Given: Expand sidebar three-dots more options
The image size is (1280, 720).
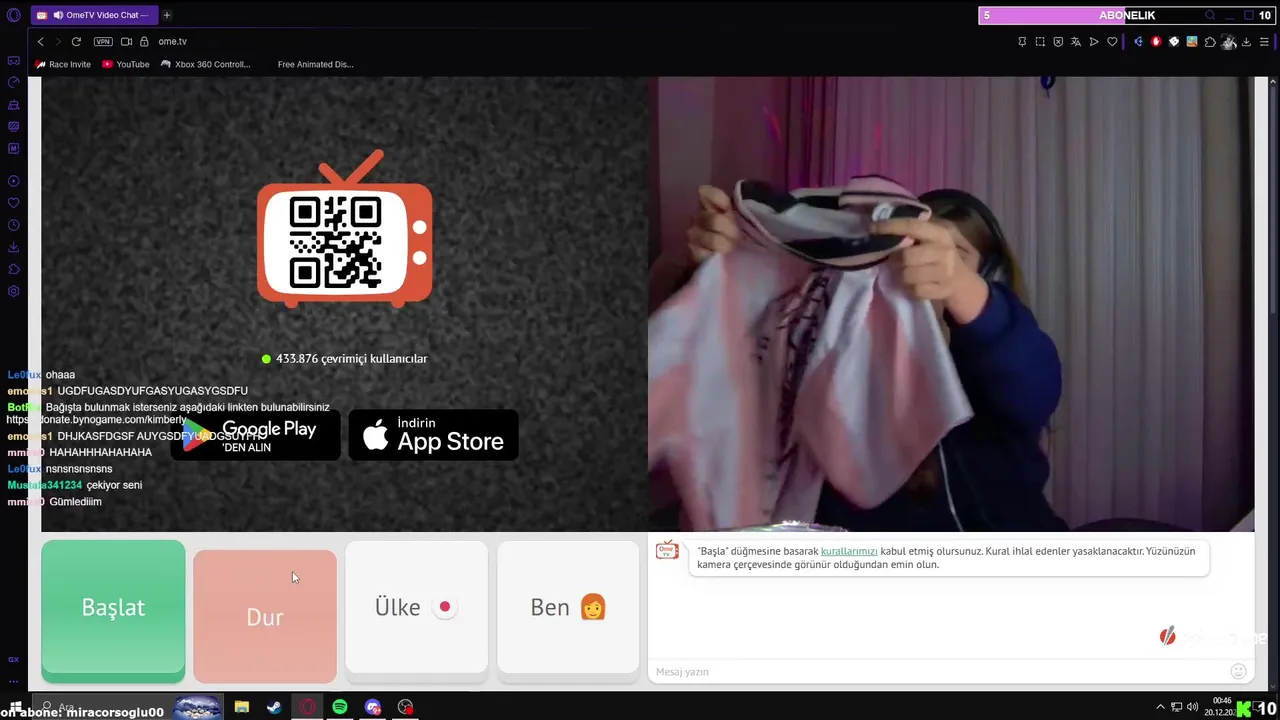Looking at the screenshot, I should 13,681.
